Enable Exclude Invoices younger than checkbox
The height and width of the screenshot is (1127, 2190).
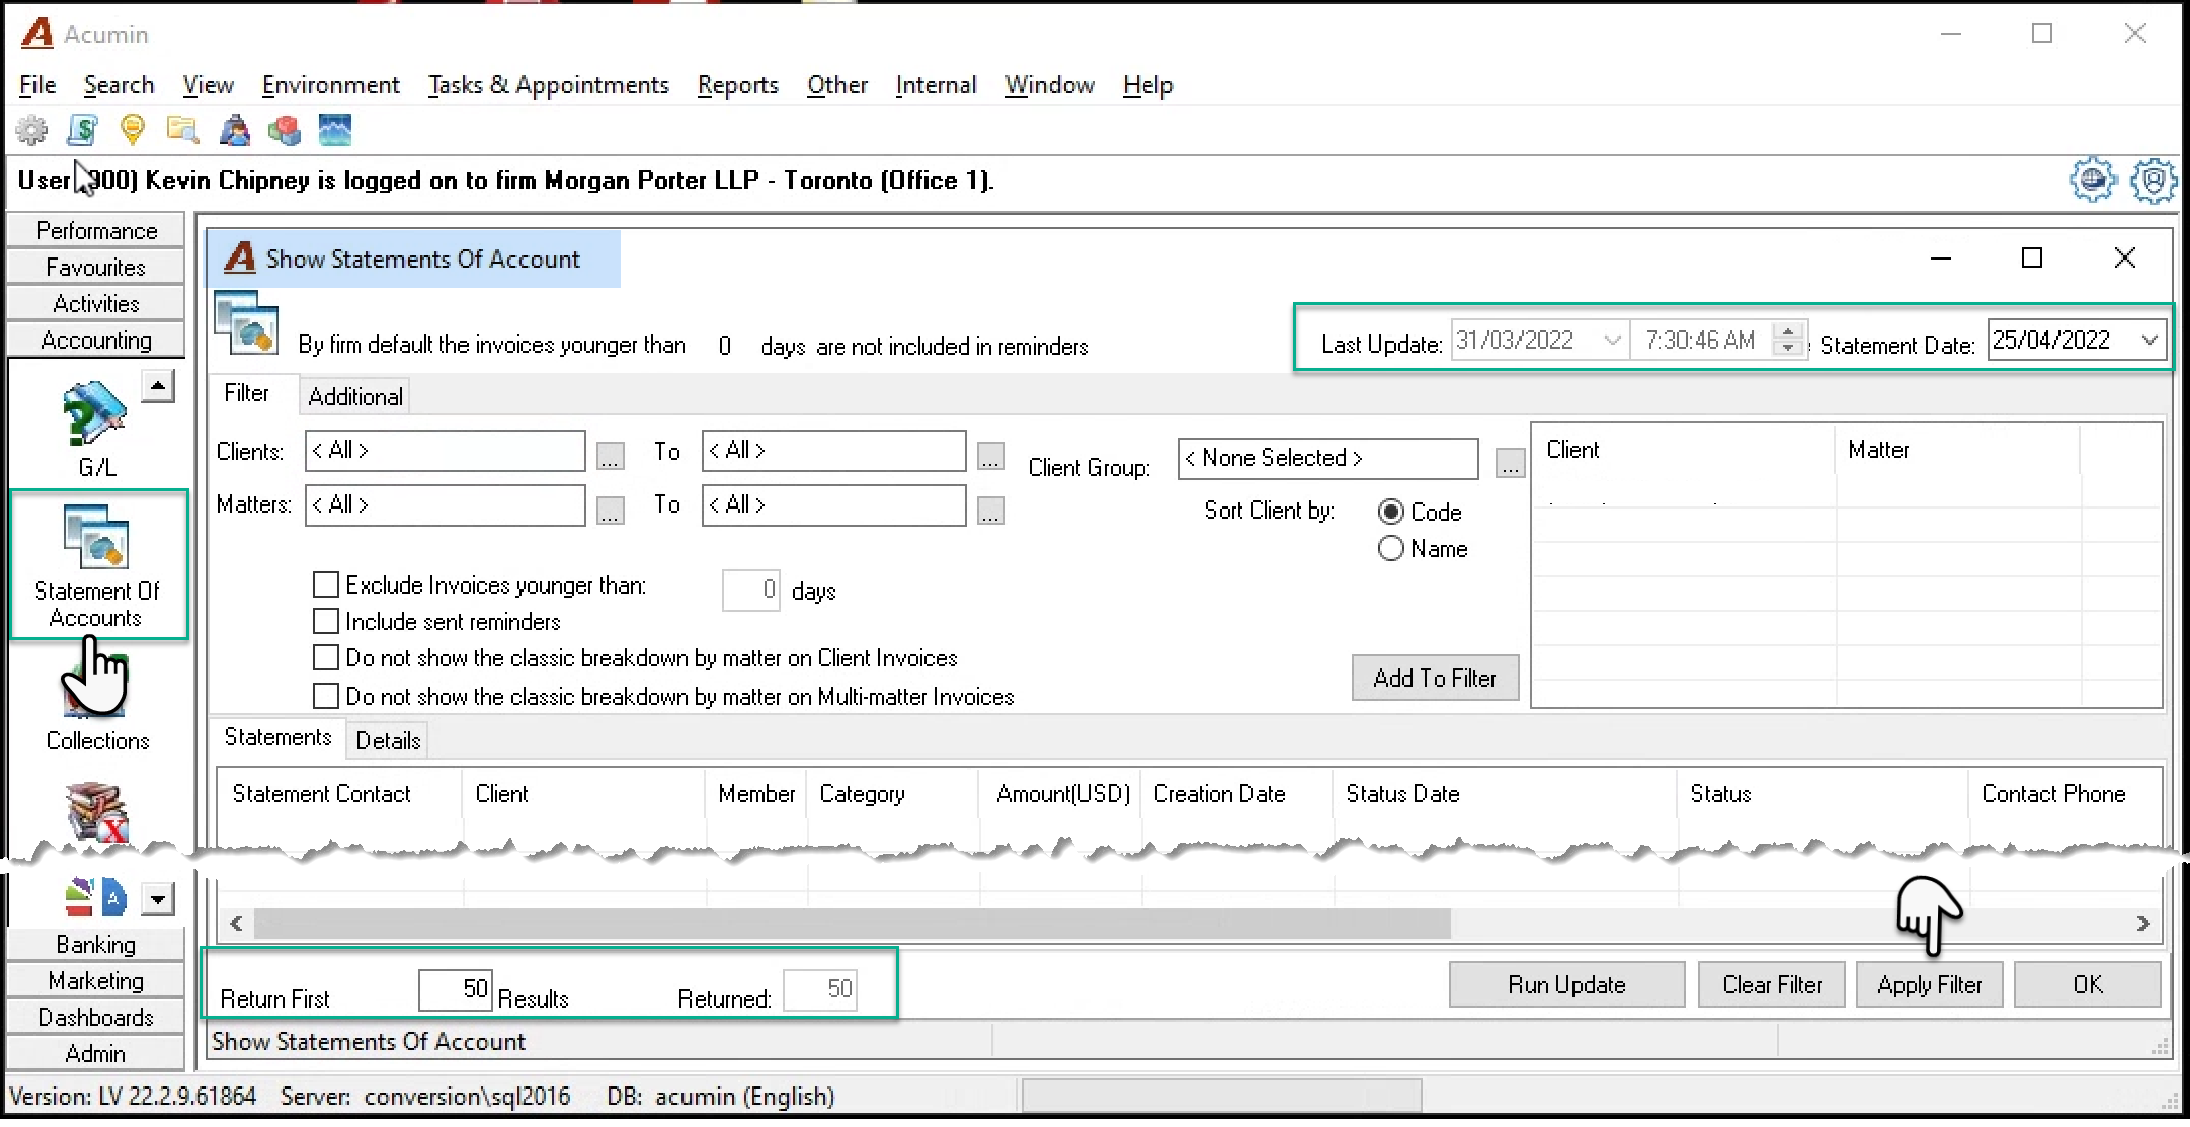tap(326, 584)
